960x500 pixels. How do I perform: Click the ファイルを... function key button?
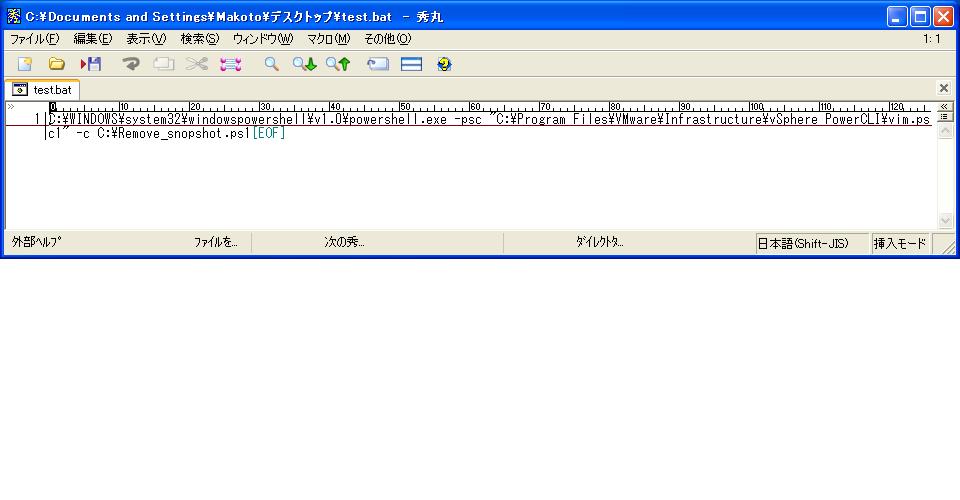(x=216, y=242)
